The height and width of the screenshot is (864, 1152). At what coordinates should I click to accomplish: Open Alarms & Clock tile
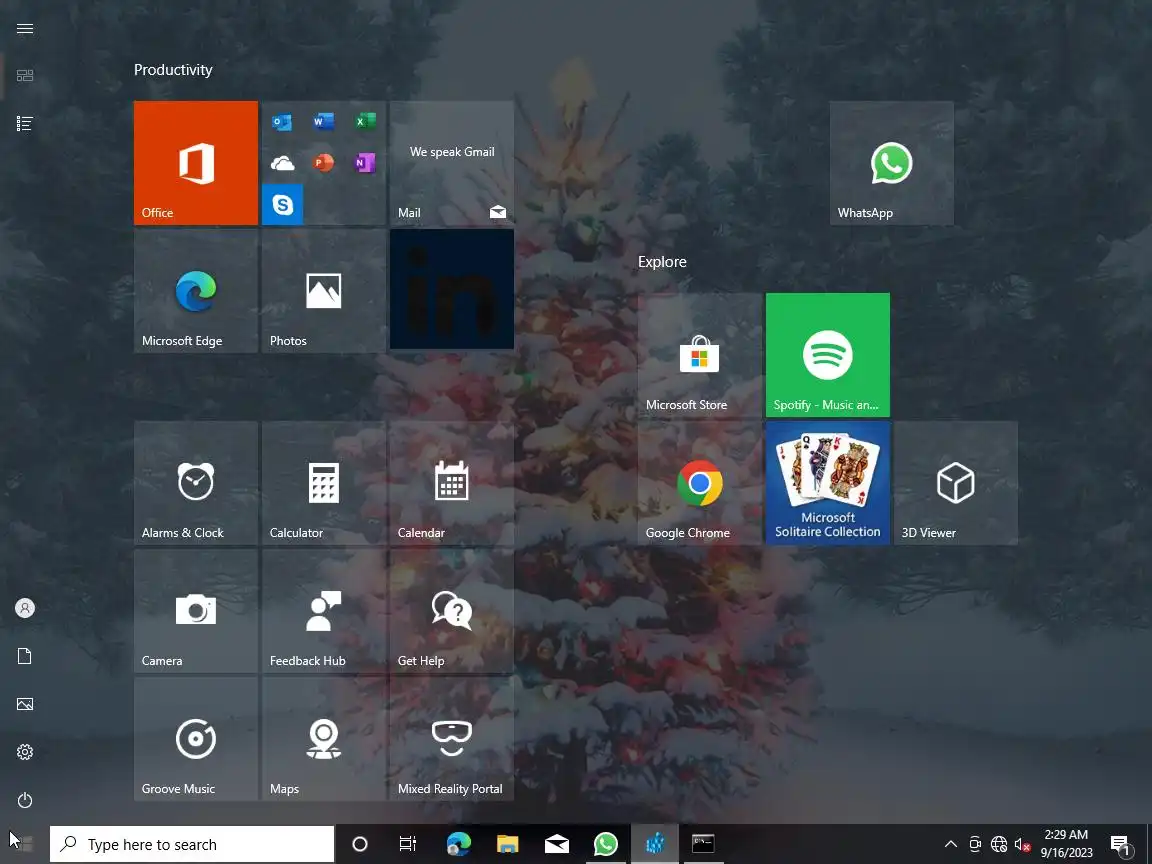(195, 483)
